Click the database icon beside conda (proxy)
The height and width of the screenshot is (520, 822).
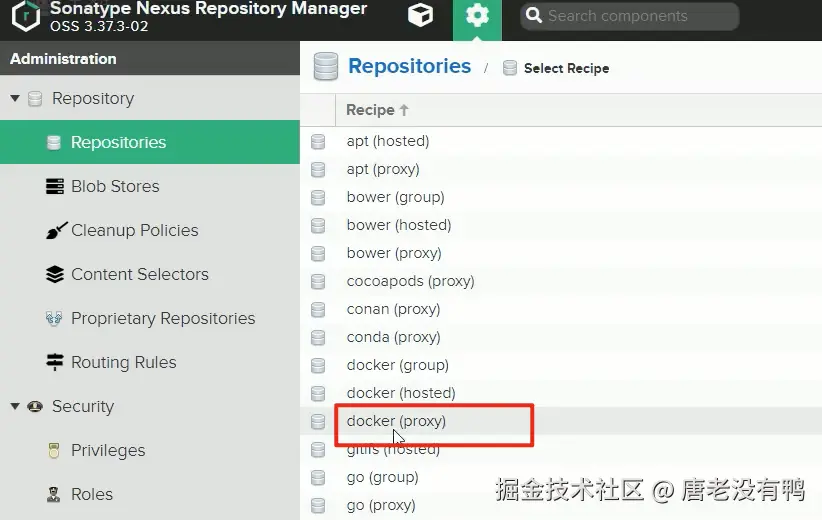tap(318, 338)
